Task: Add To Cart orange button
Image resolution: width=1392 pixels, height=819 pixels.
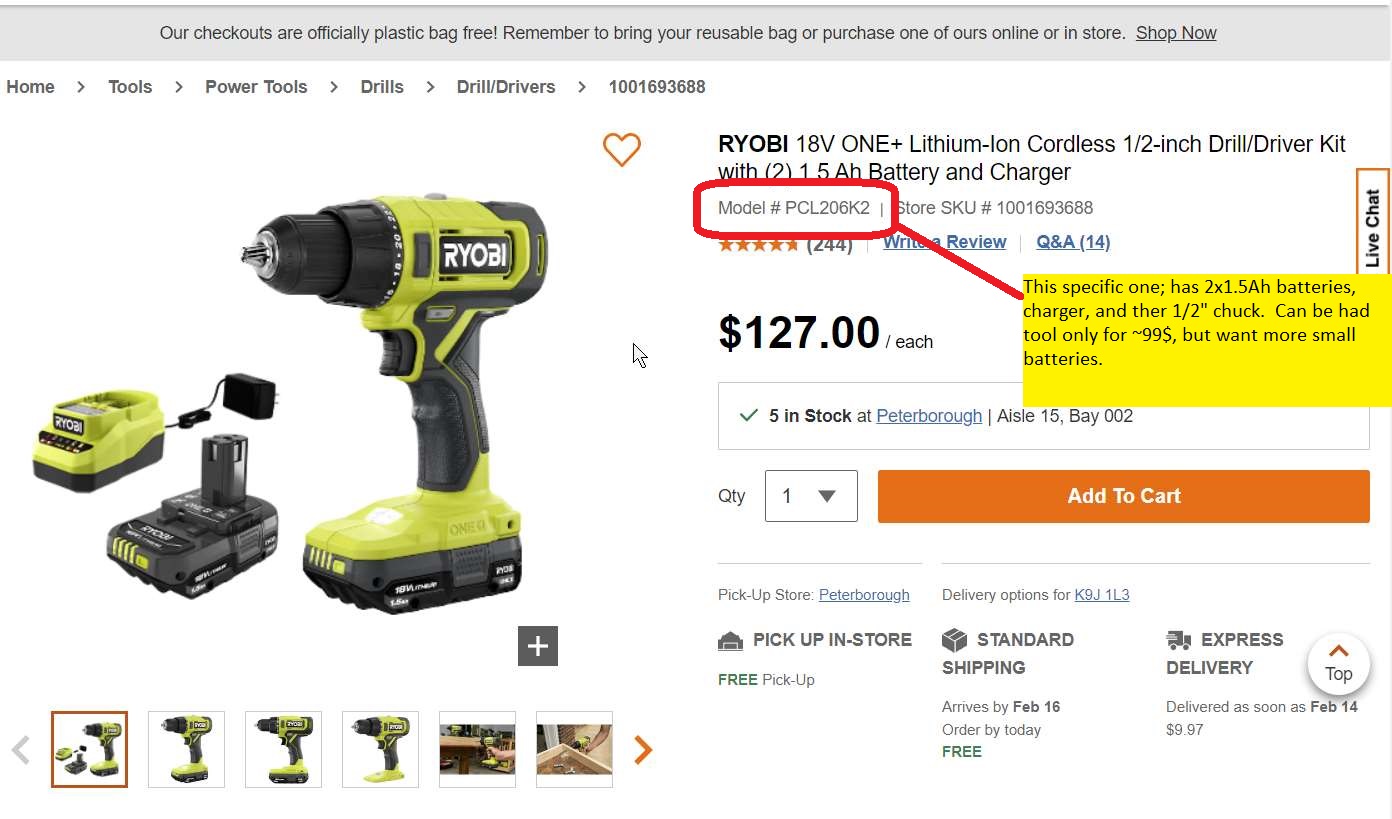Action: (1124, 496)
